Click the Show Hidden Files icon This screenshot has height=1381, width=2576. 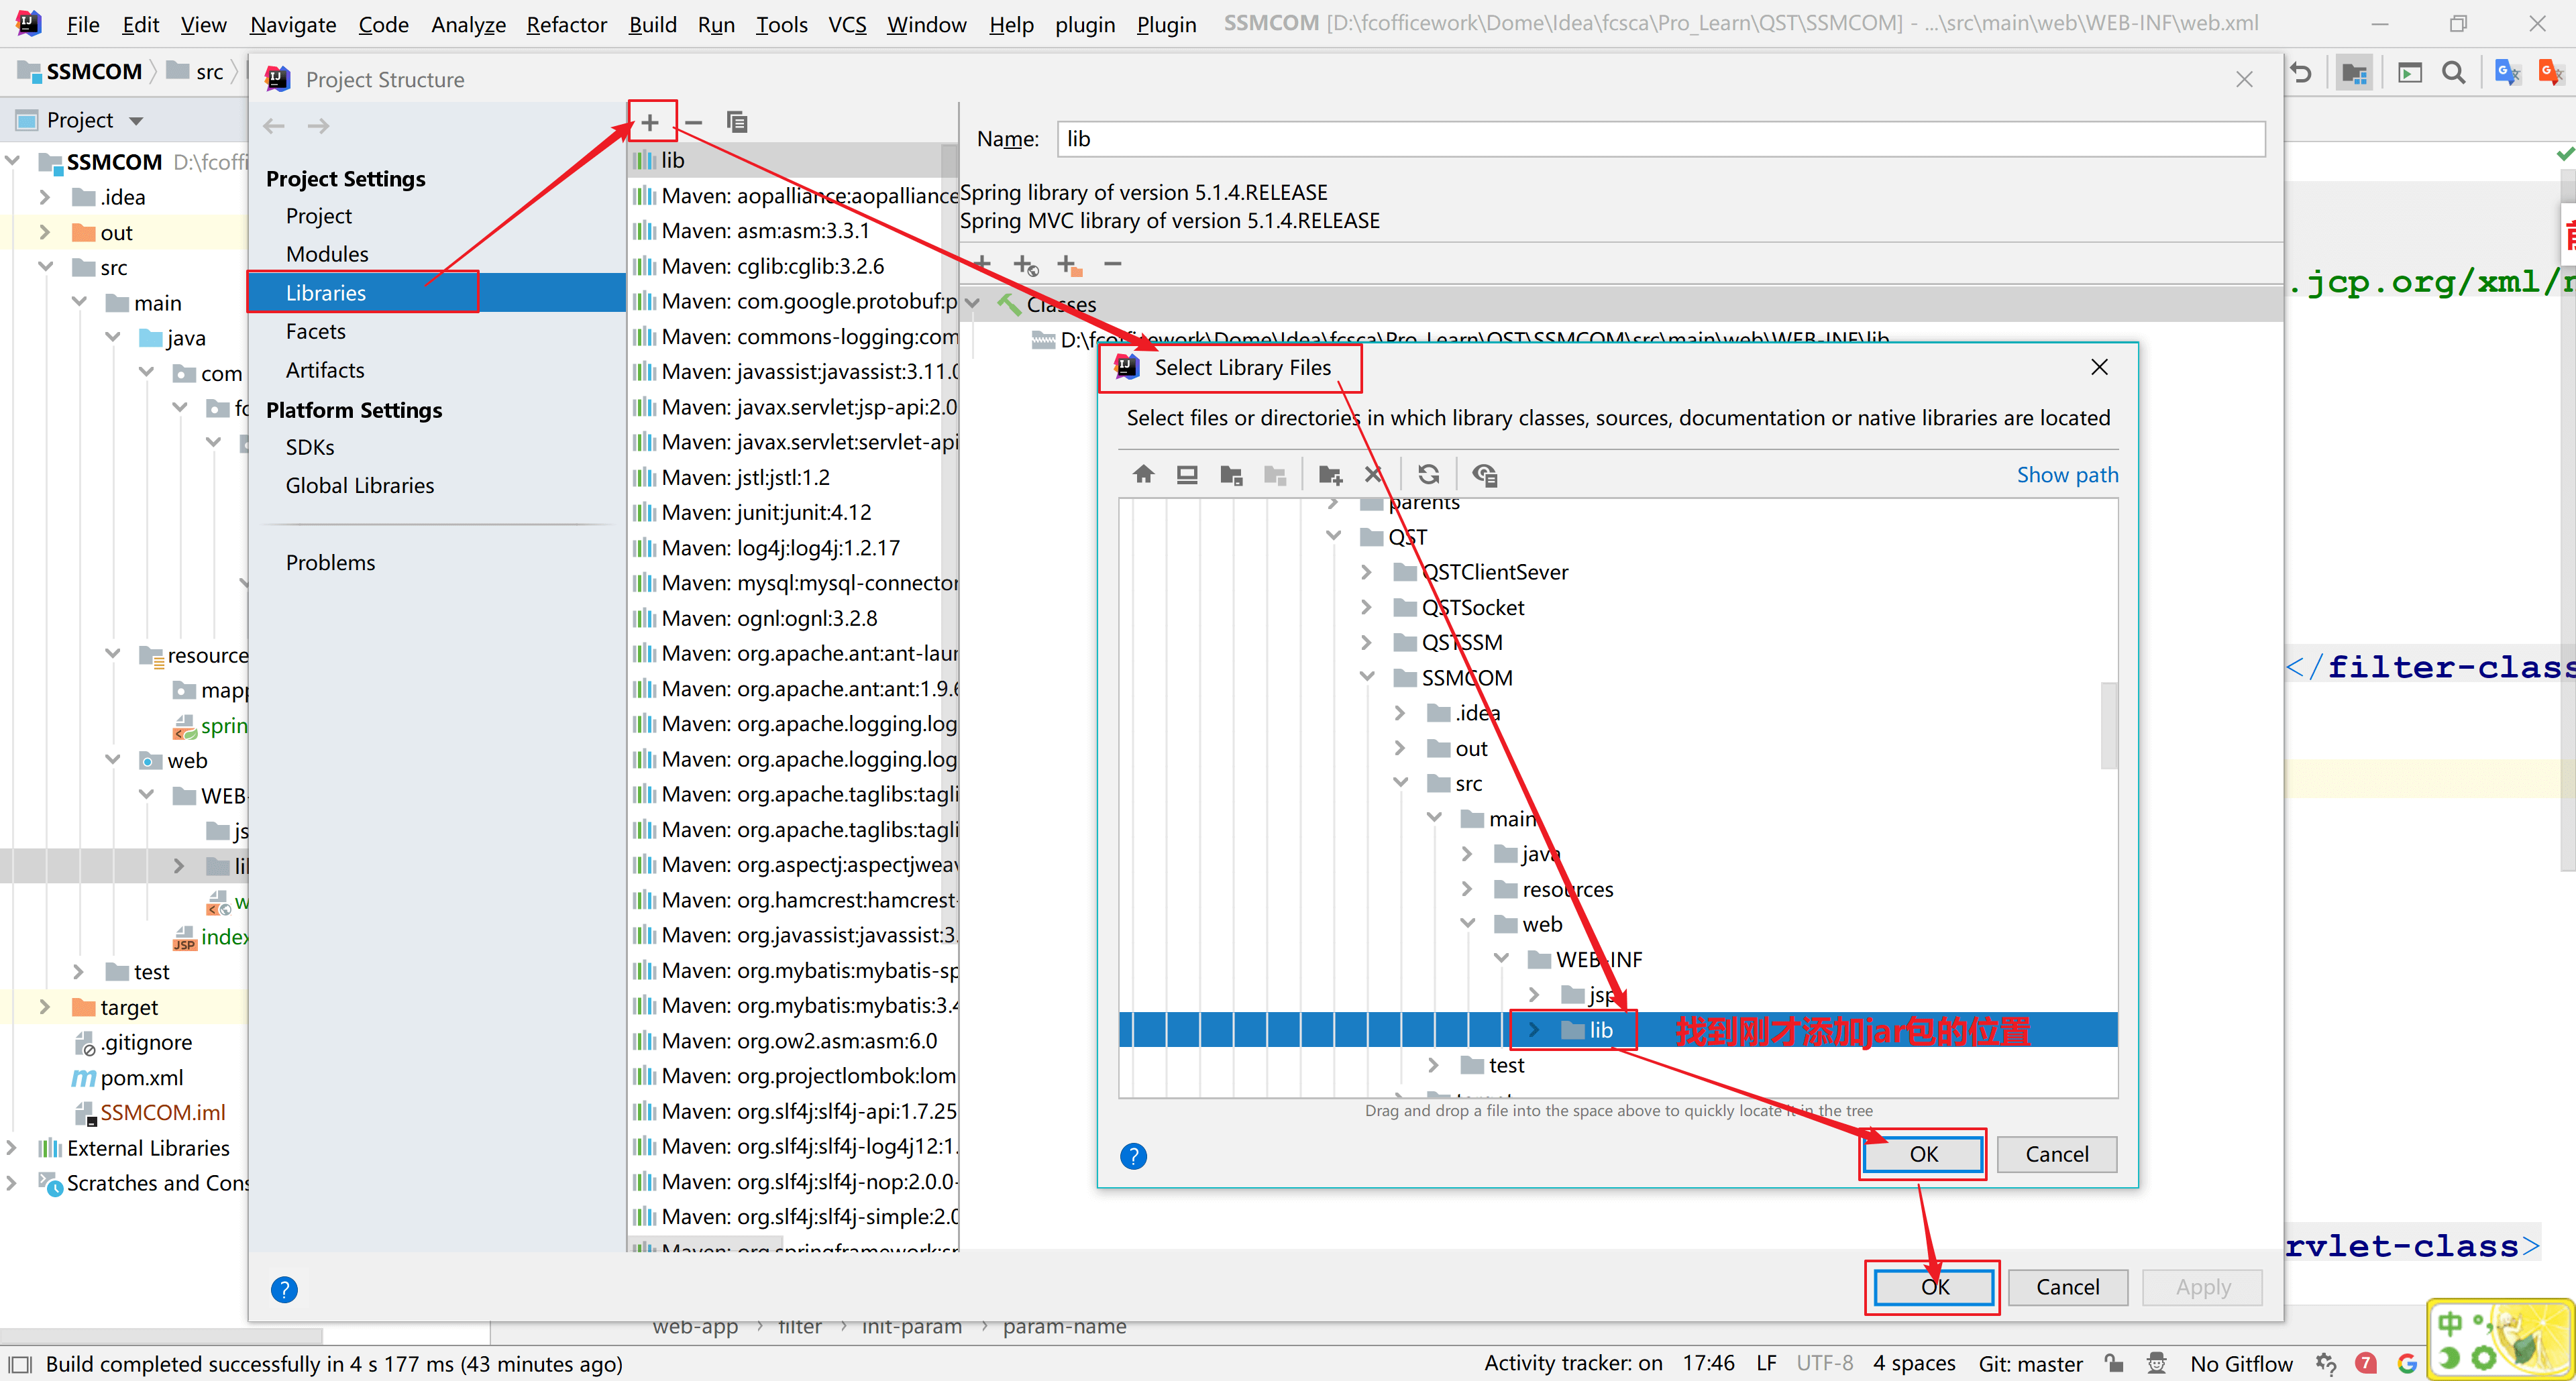tap(1485, 475)
